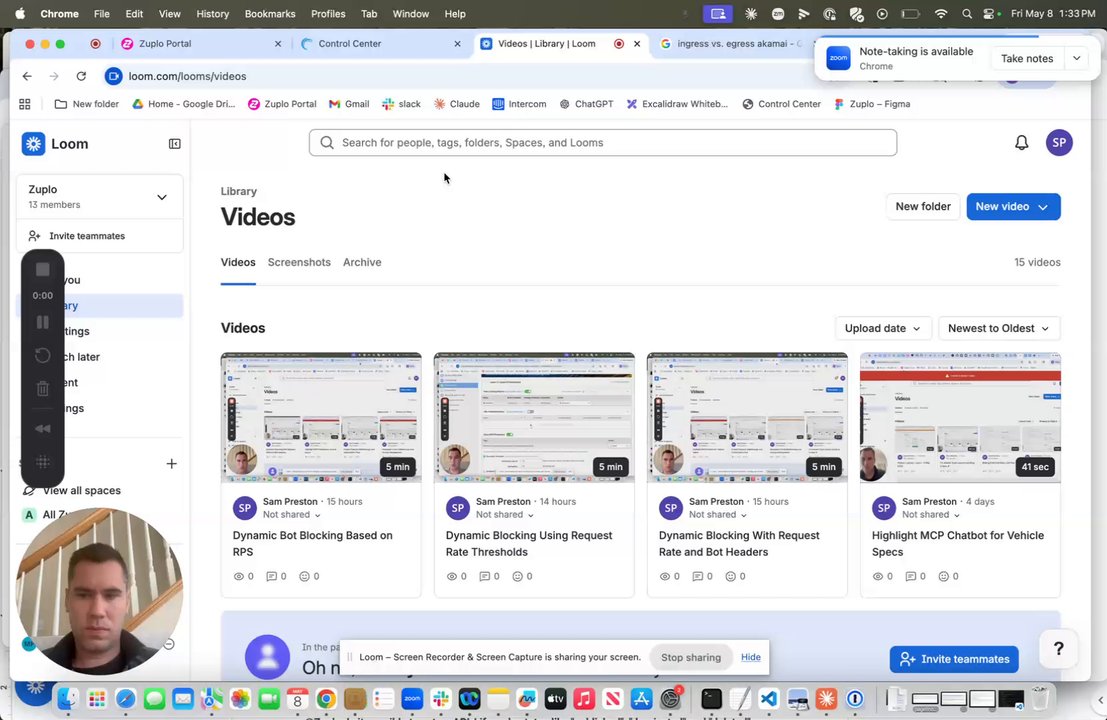Viewport: 1107px width, 720px height.
Task: Click the Library breadcrumb text
Action: pos(239,191)
